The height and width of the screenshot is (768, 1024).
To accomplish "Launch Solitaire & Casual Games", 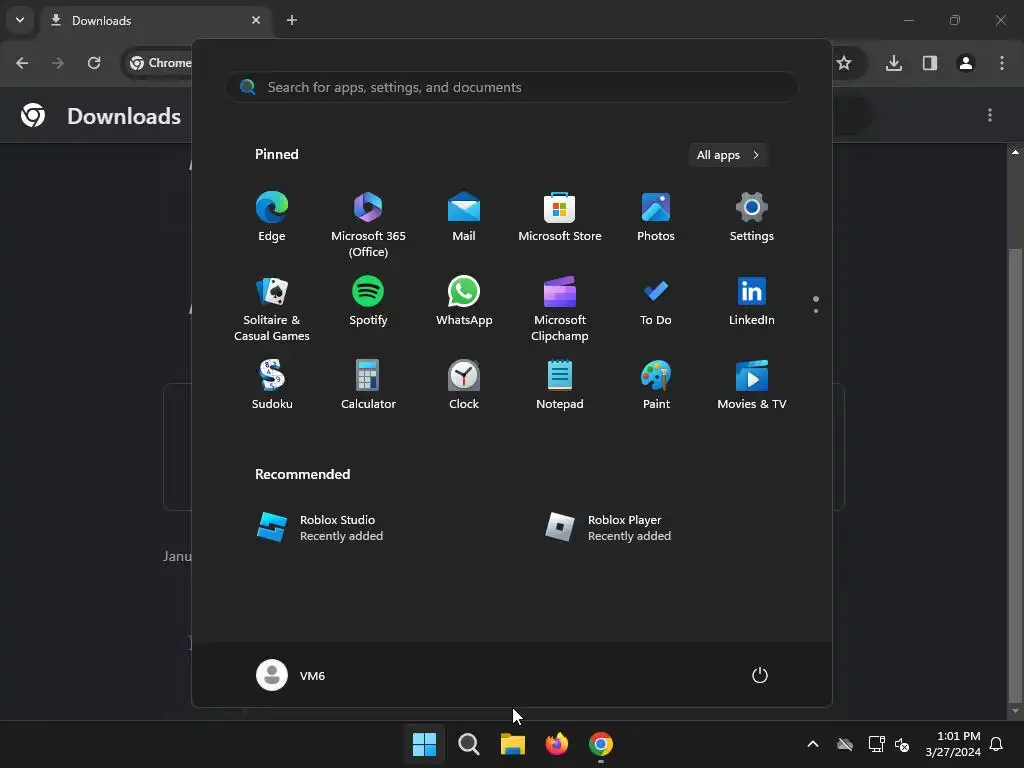I will coord(272,308).
